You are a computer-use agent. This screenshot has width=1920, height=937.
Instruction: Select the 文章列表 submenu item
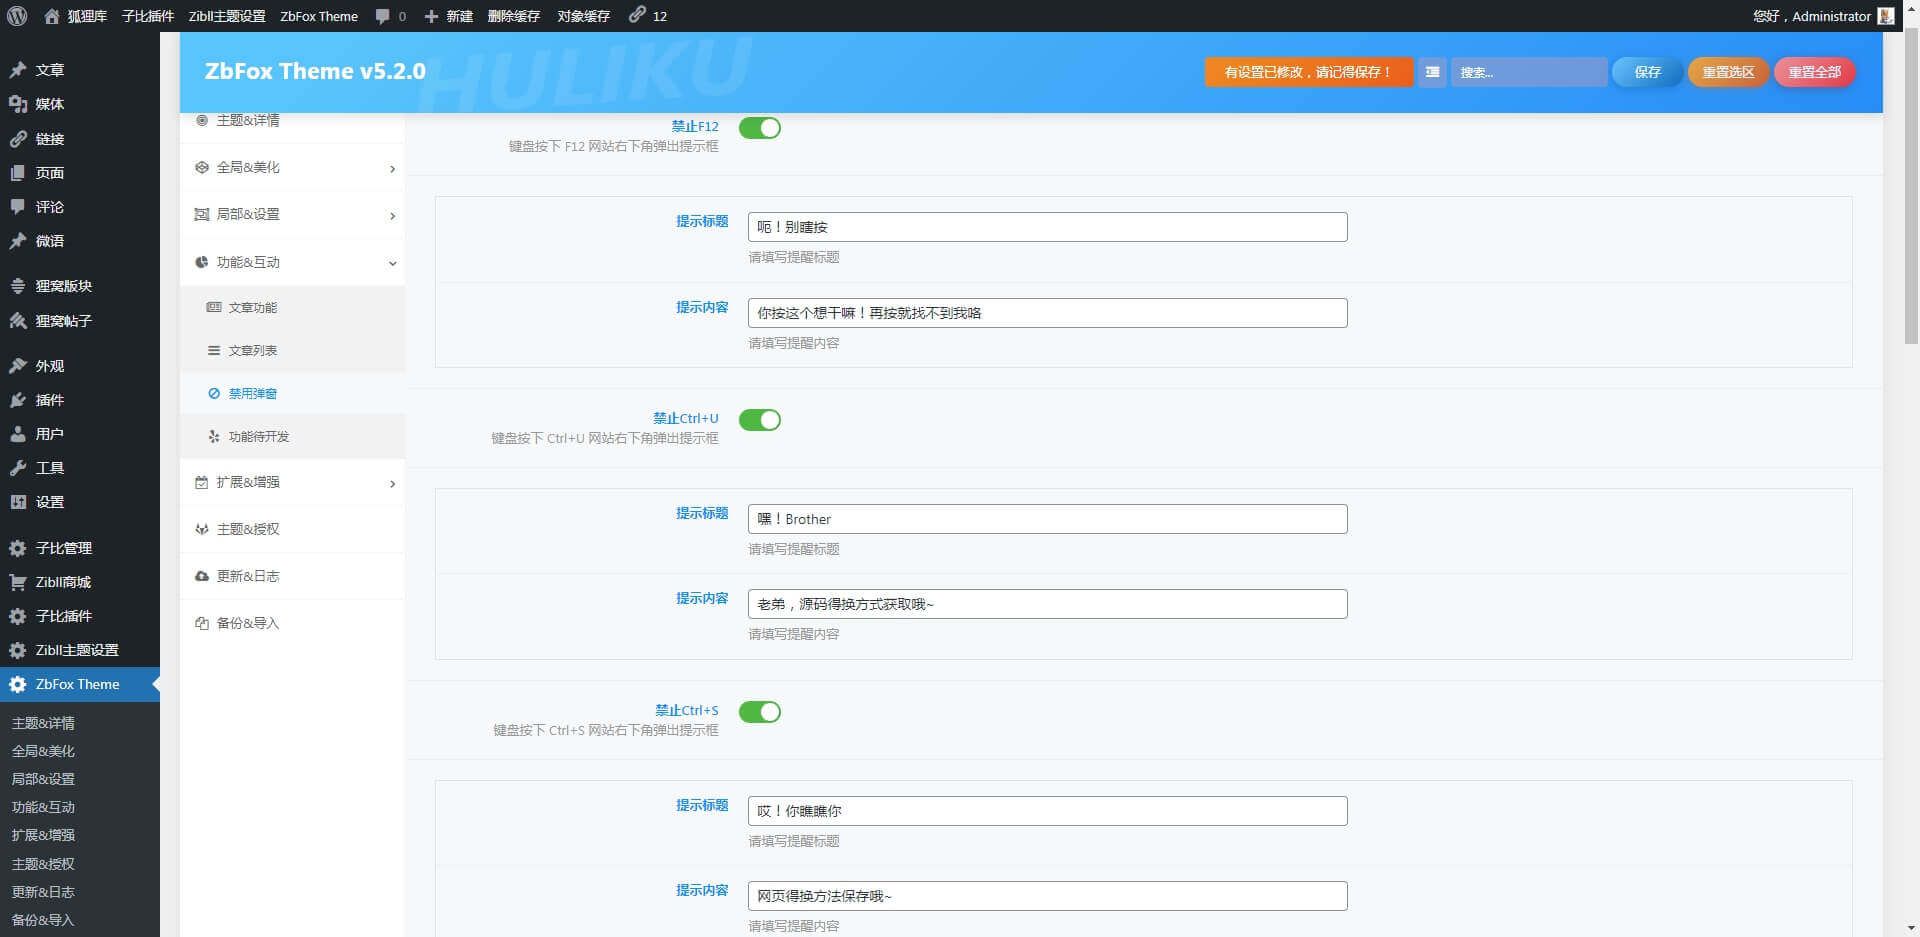pos(252,351)
